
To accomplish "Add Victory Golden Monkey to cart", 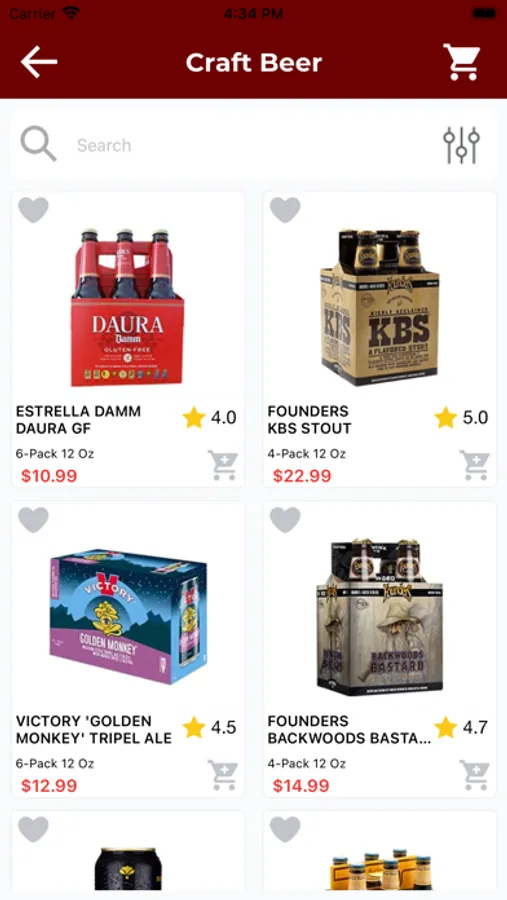I will 223,775.
